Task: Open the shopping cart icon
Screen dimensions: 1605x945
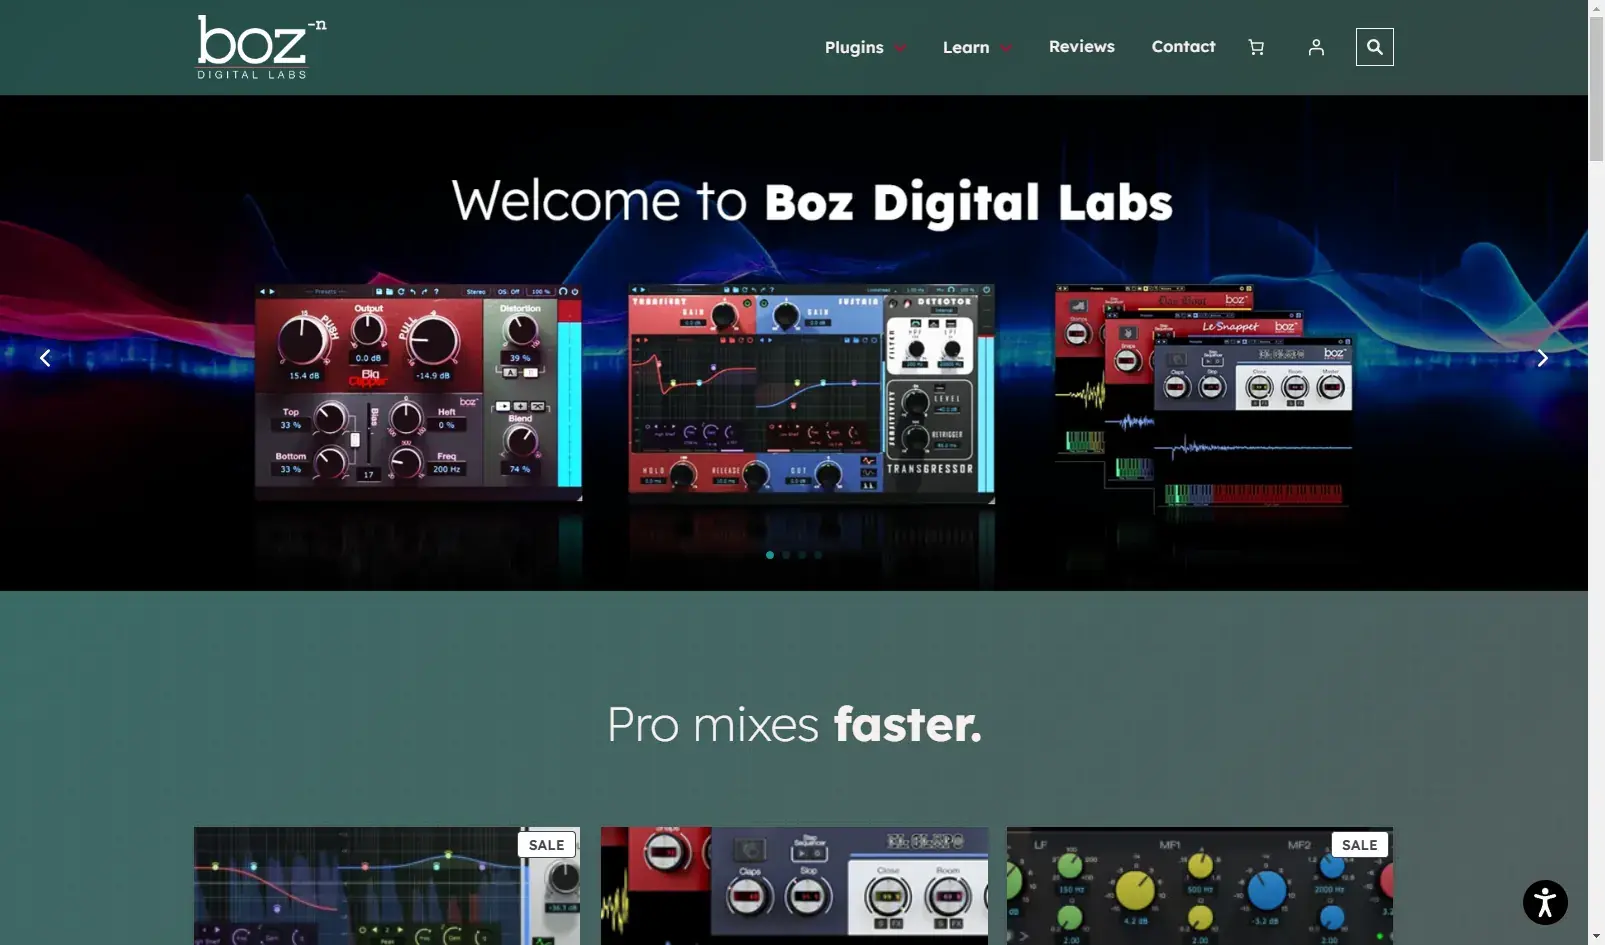Action: click(x=1256, y=47)
